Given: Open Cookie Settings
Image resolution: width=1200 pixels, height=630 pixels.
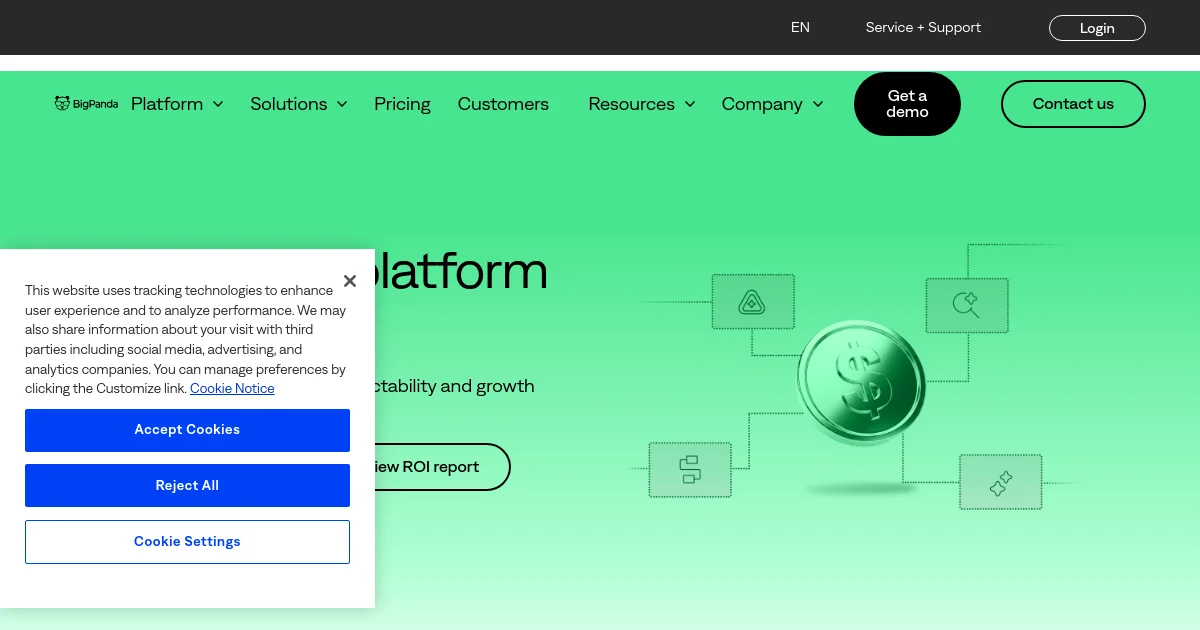Looking at the screenshot, I should pos(187,542).
